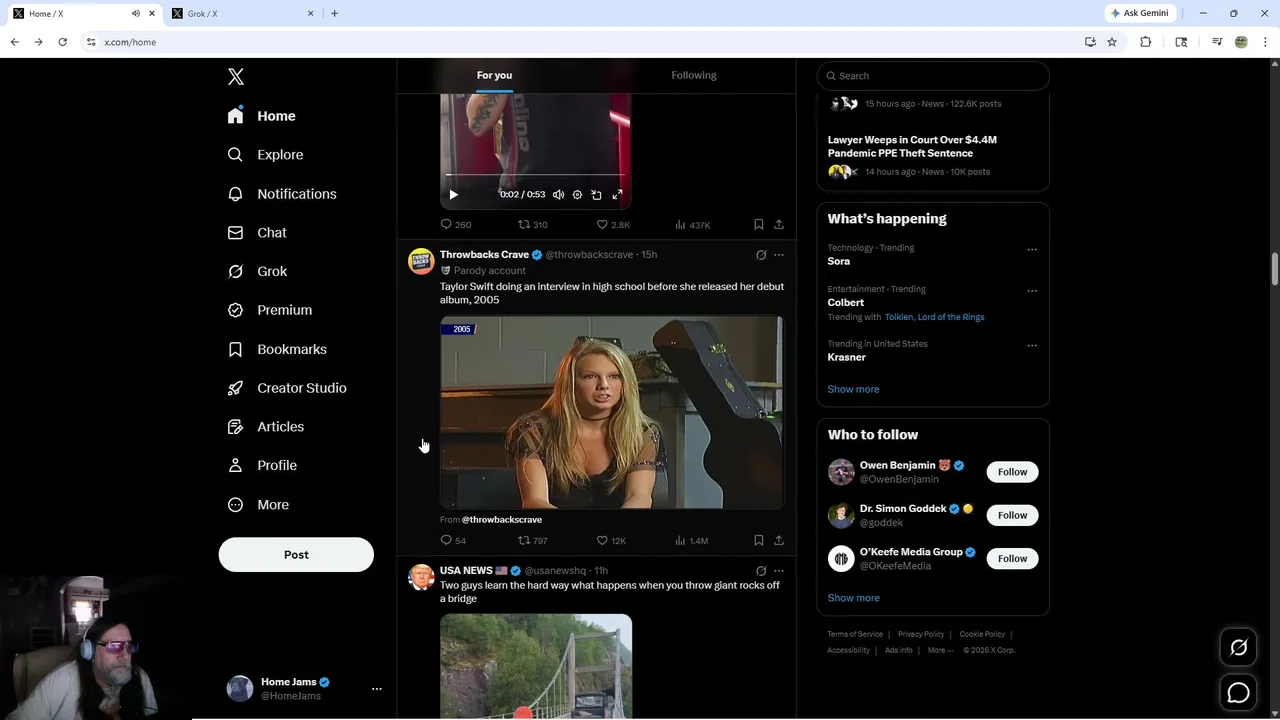This screenshot has height=720, width=1280.
Task: Reply to Throwbacks Crave post
Action: coord(453,541)
